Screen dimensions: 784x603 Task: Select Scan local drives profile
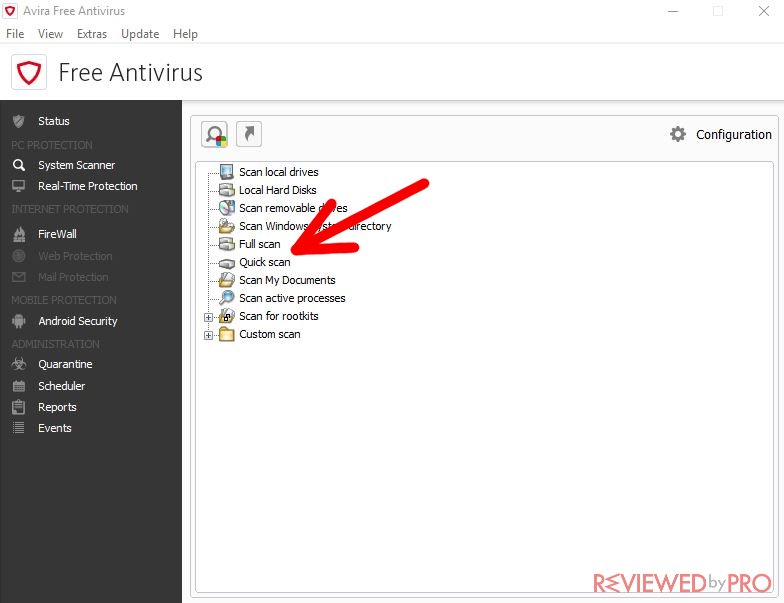[279, 172]
